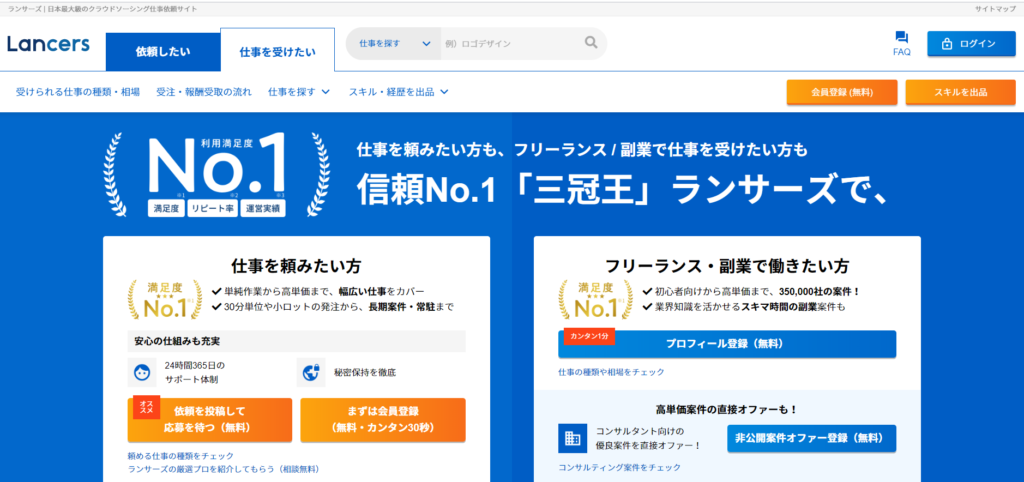
Task: Click the スキルを出品 button
Action: 960,92
